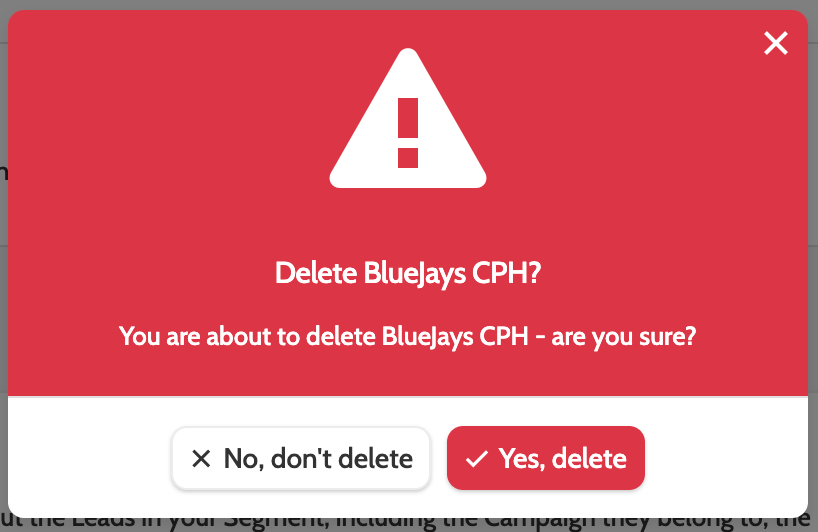This screenshot has height=532, width=818.
Task: Click the word 'No' on the white button
Action: [x=244, y=458]
